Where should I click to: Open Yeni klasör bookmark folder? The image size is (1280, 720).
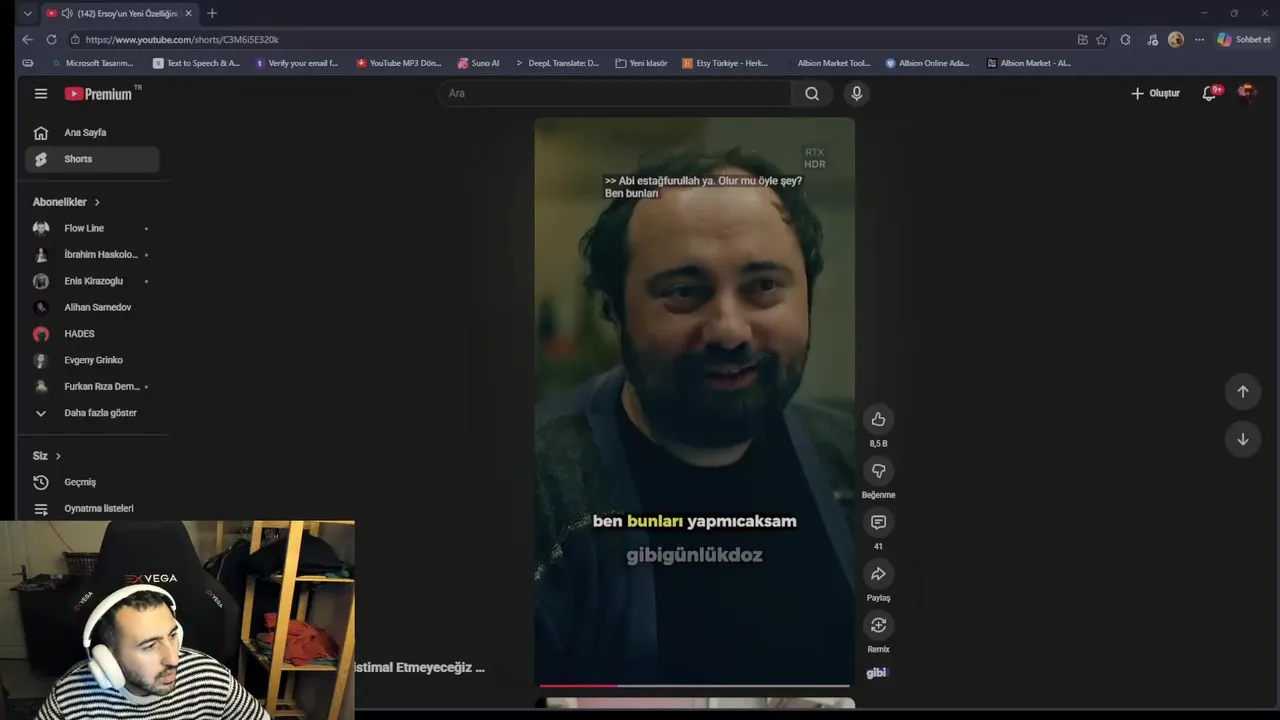641,63
